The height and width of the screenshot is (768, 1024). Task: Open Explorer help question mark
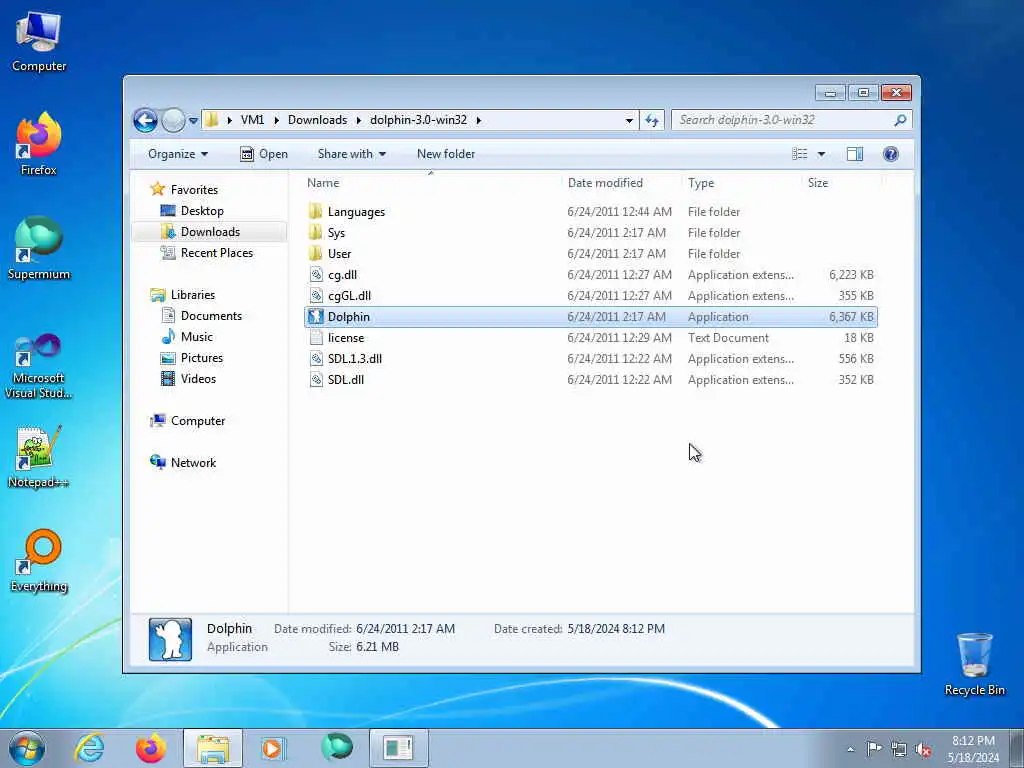click(x=890, y=154)
